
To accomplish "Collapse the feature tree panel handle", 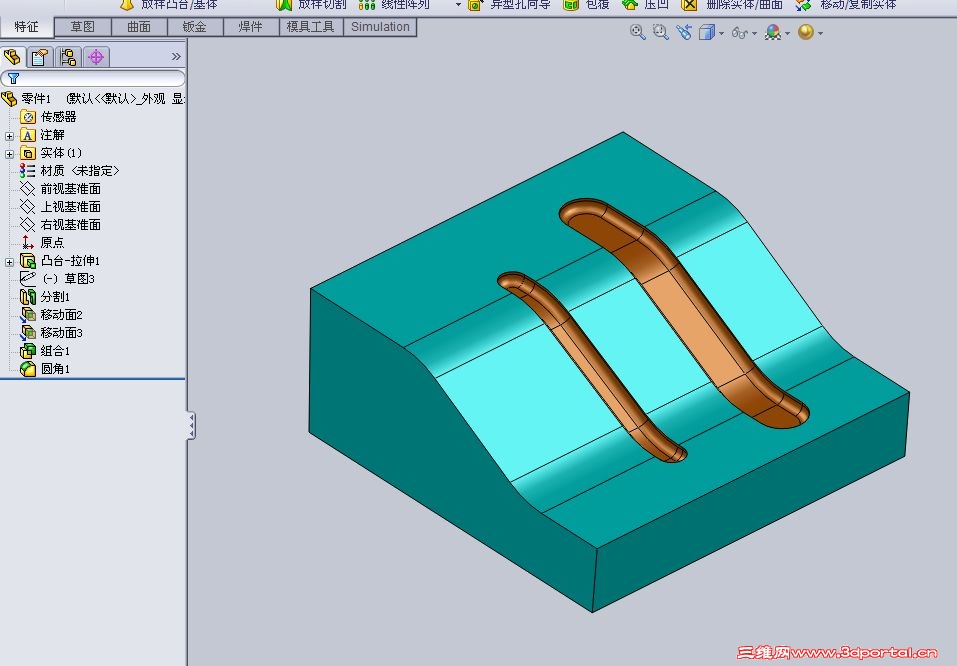I will pyautogui.click(x=191, y=425).
